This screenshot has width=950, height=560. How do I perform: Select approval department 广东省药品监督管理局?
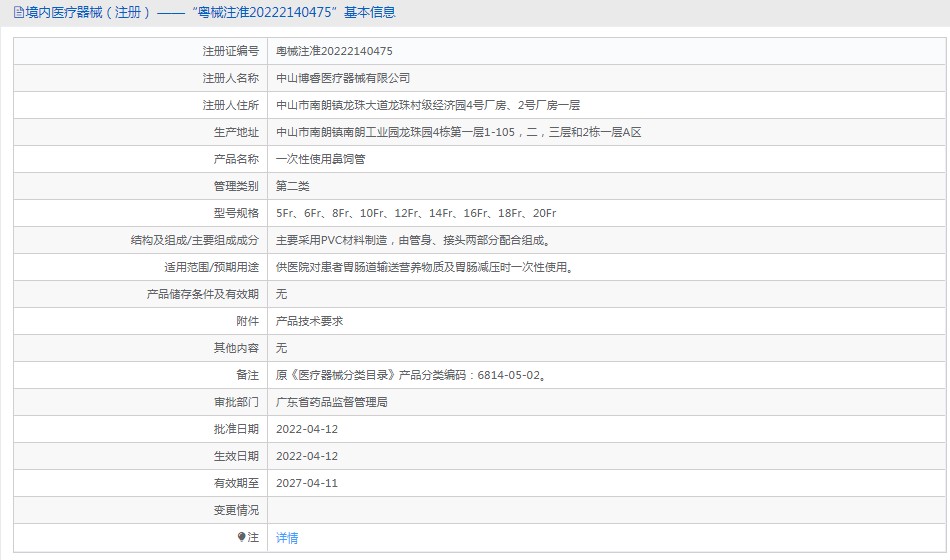pyautogui.click(x=331, y=402)
